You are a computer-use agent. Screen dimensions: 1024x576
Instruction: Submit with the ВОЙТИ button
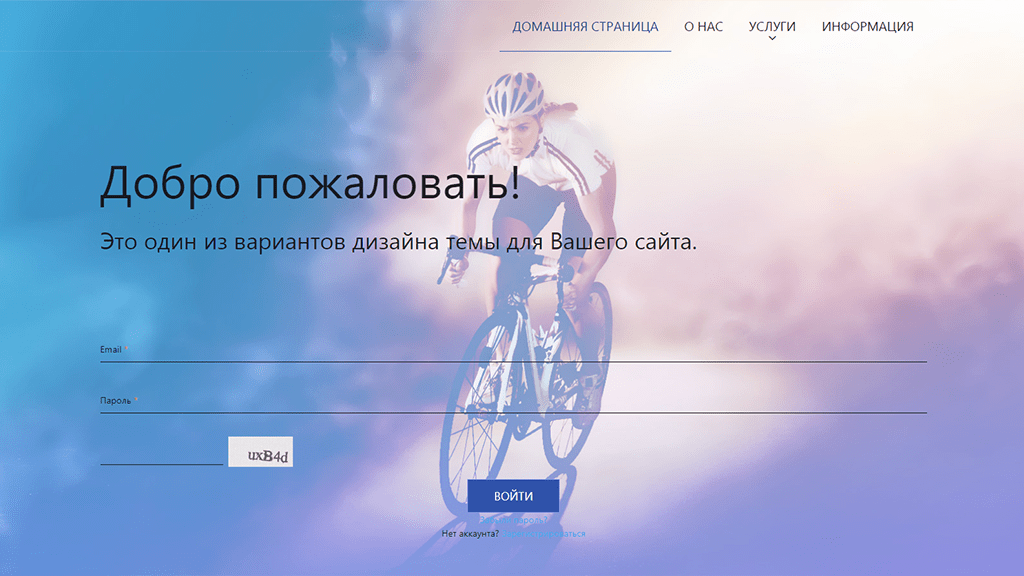pyautogui.click(x=513, y=496)
